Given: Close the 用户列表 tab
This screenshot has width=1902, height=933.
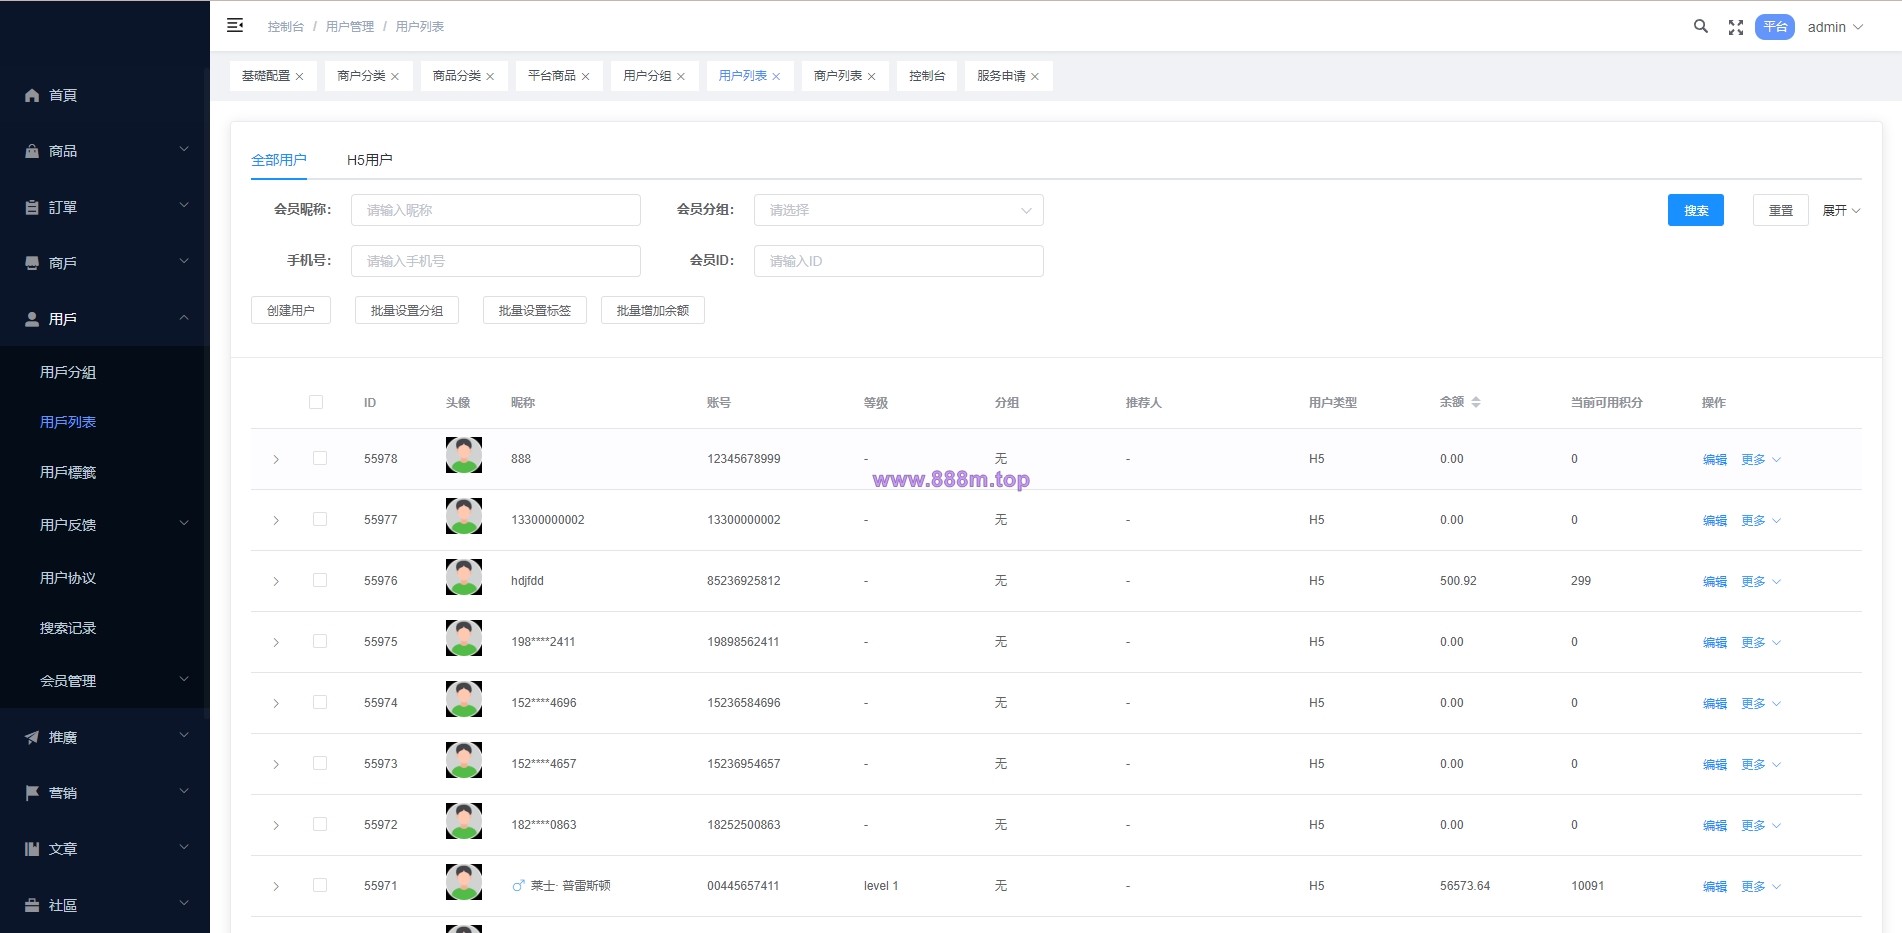Looking at the screenshot, I should [776, 77].
